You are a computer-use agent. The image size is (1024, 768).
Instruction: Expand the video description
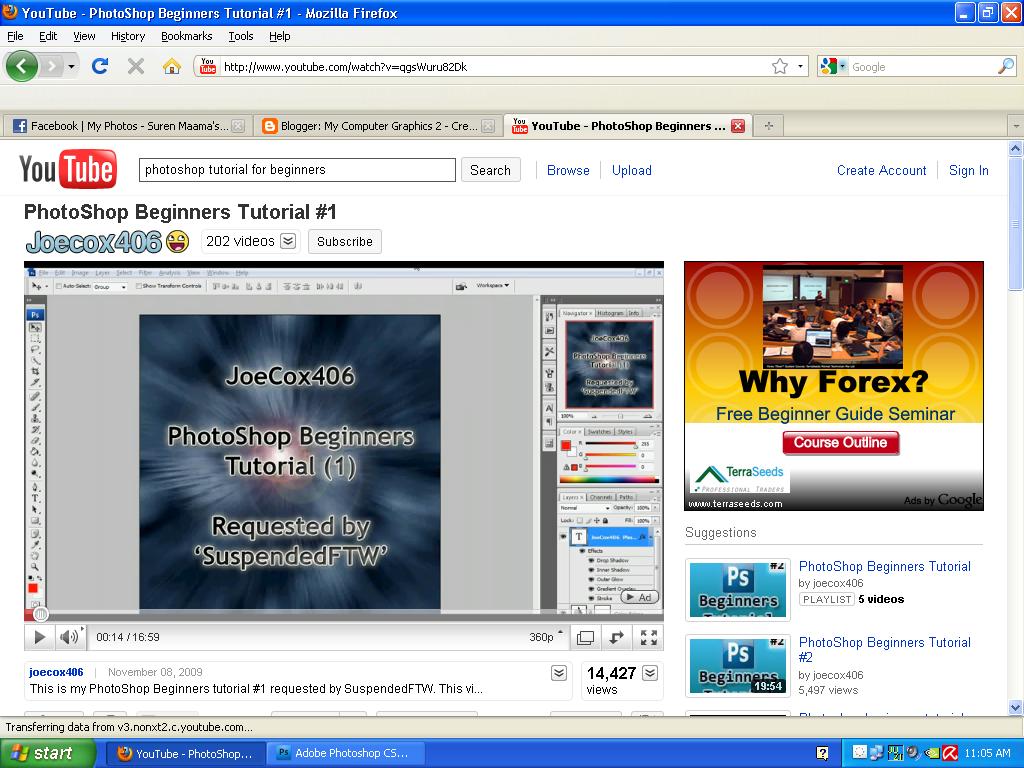click(559, 673)
